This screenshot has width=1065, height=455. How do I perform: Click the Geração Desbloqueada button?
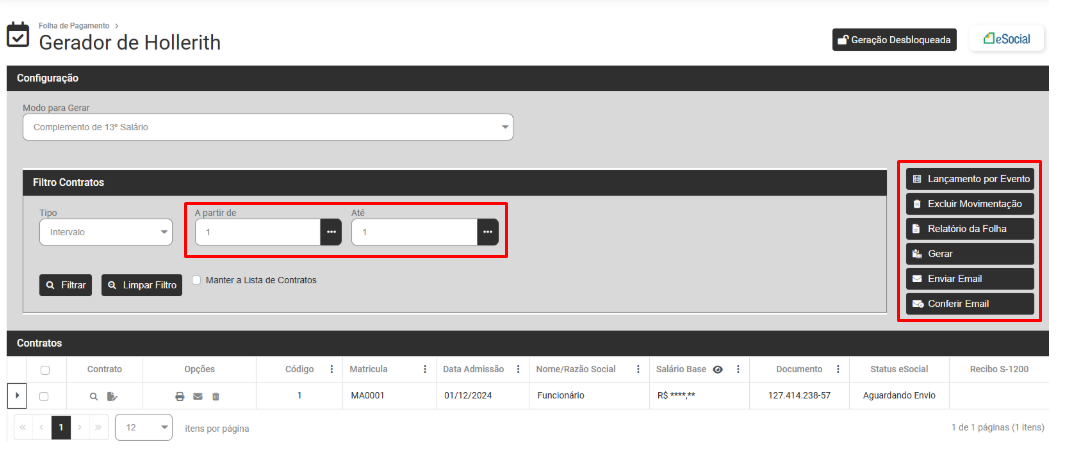[895, 39]
